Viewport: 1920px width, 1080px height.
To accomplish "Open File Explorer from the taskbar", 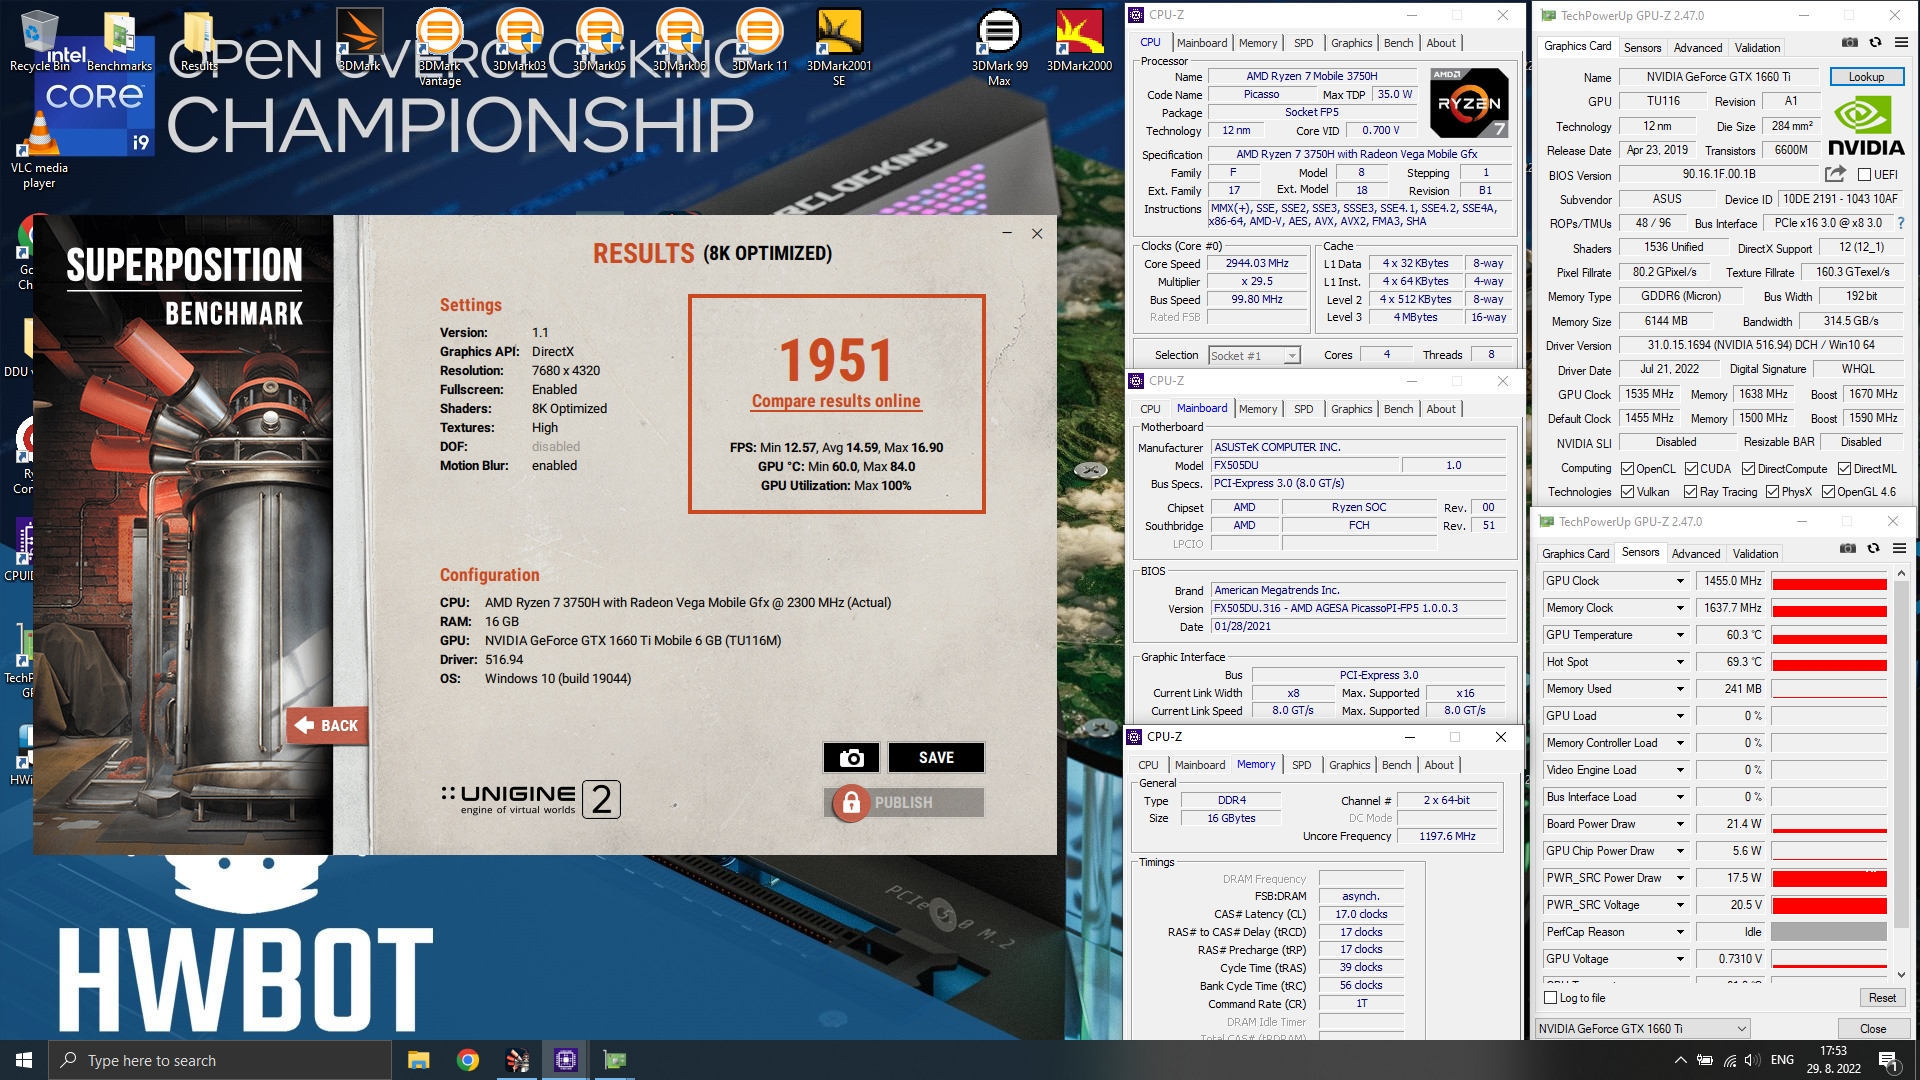I will tap(418, 1060).
